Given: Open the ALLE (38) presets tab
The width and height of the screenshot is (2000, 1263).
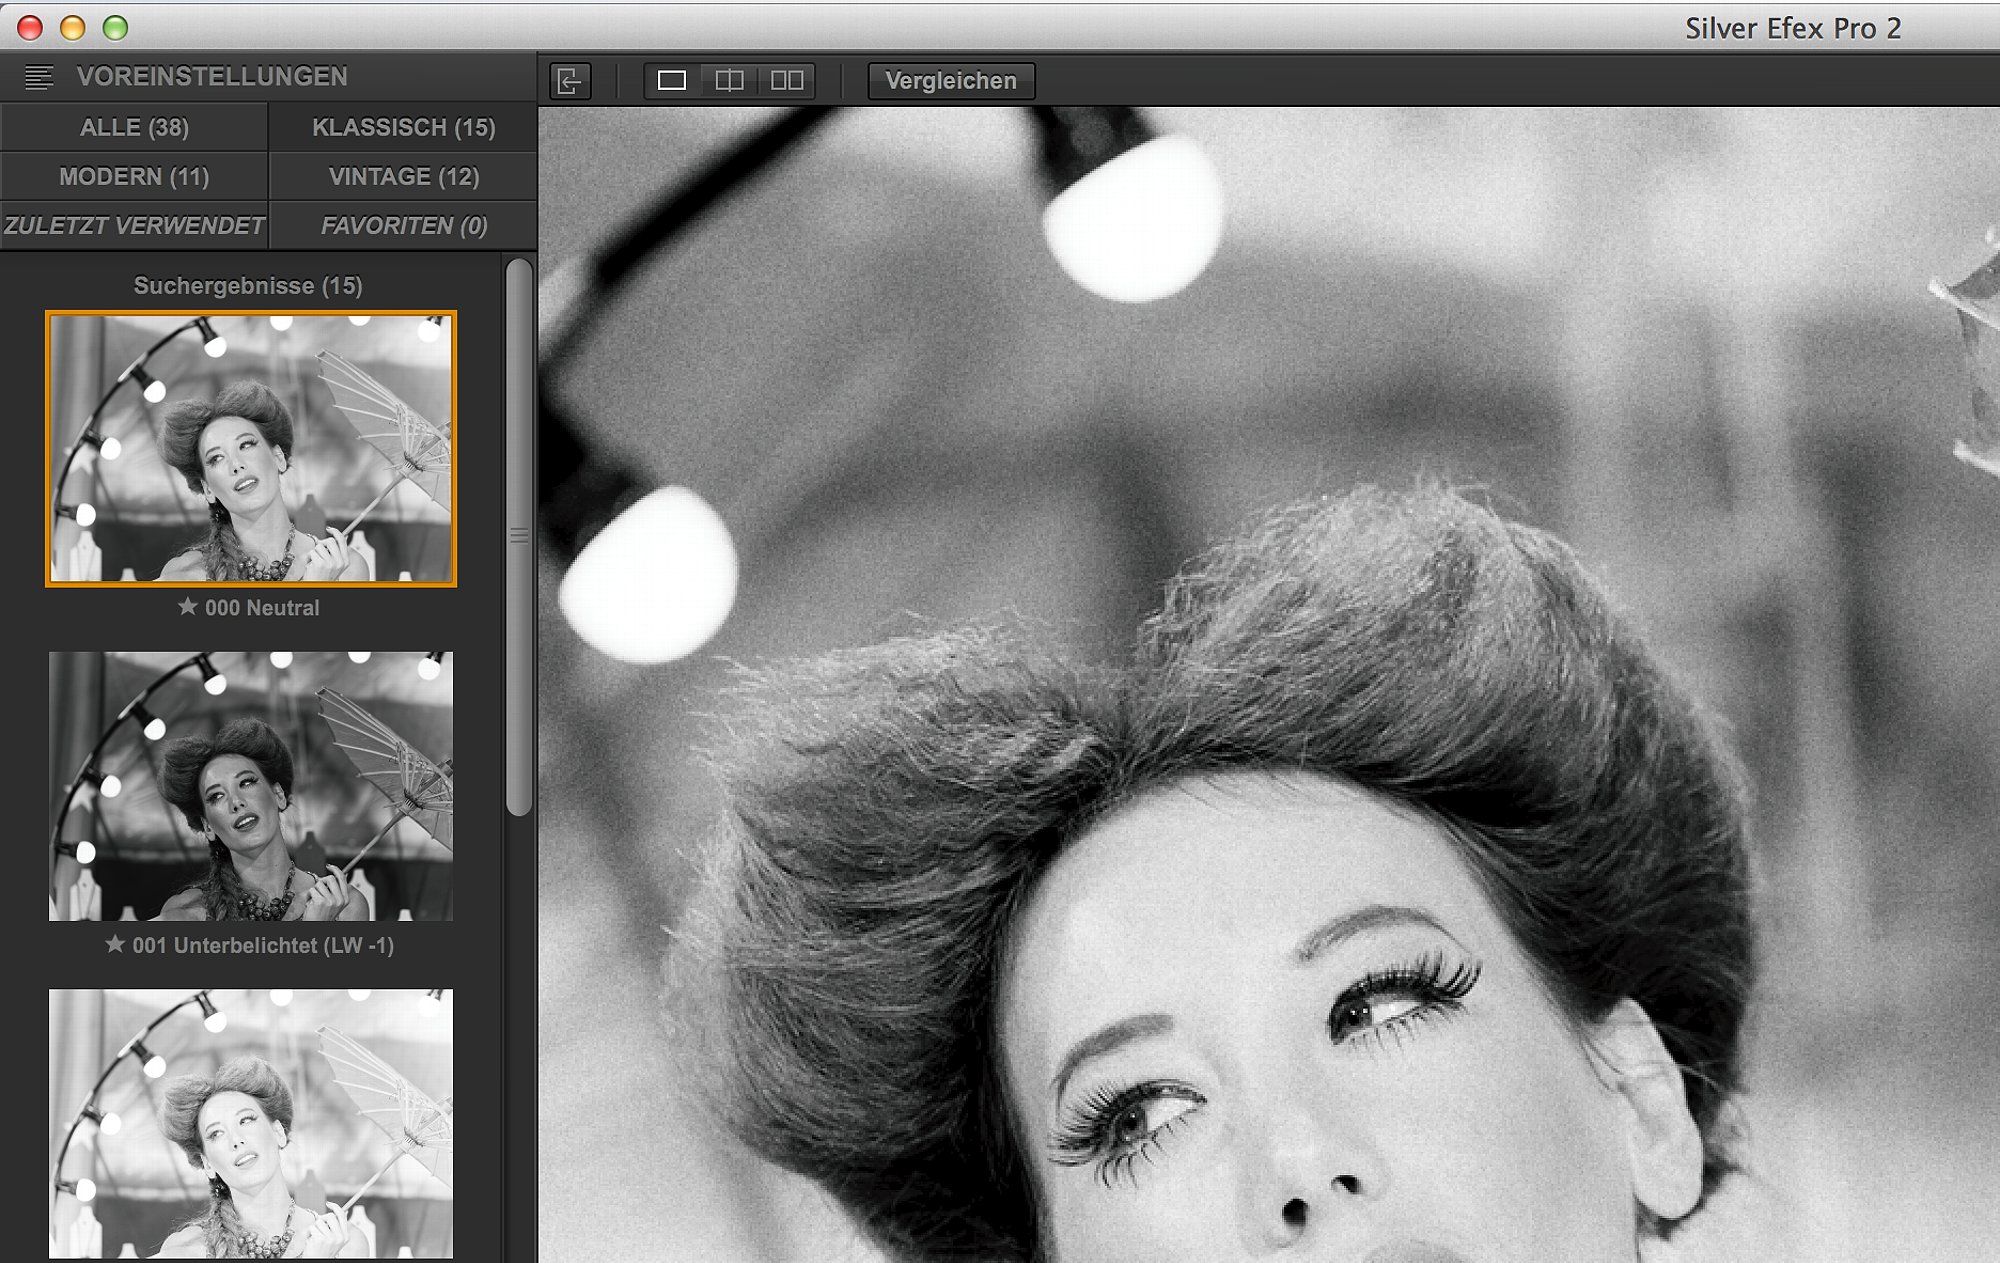Looking at the screenshot, I should 134,127.
